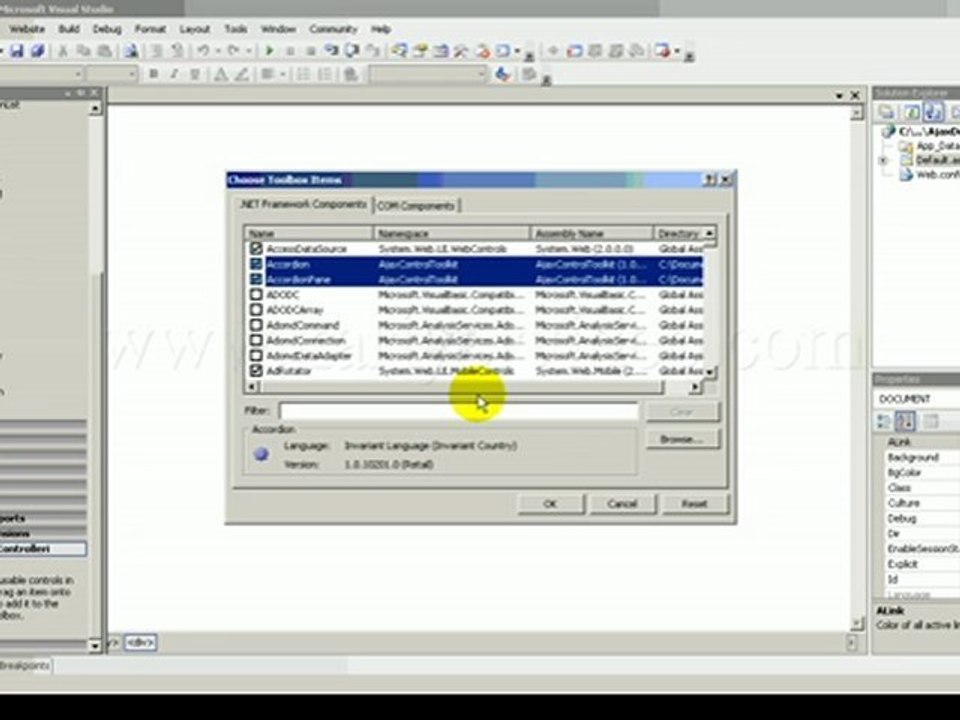The height and width of the screenshot is (720, 960).
Task: Sort list by Namespace column header
Action: (x=452, y=233)
